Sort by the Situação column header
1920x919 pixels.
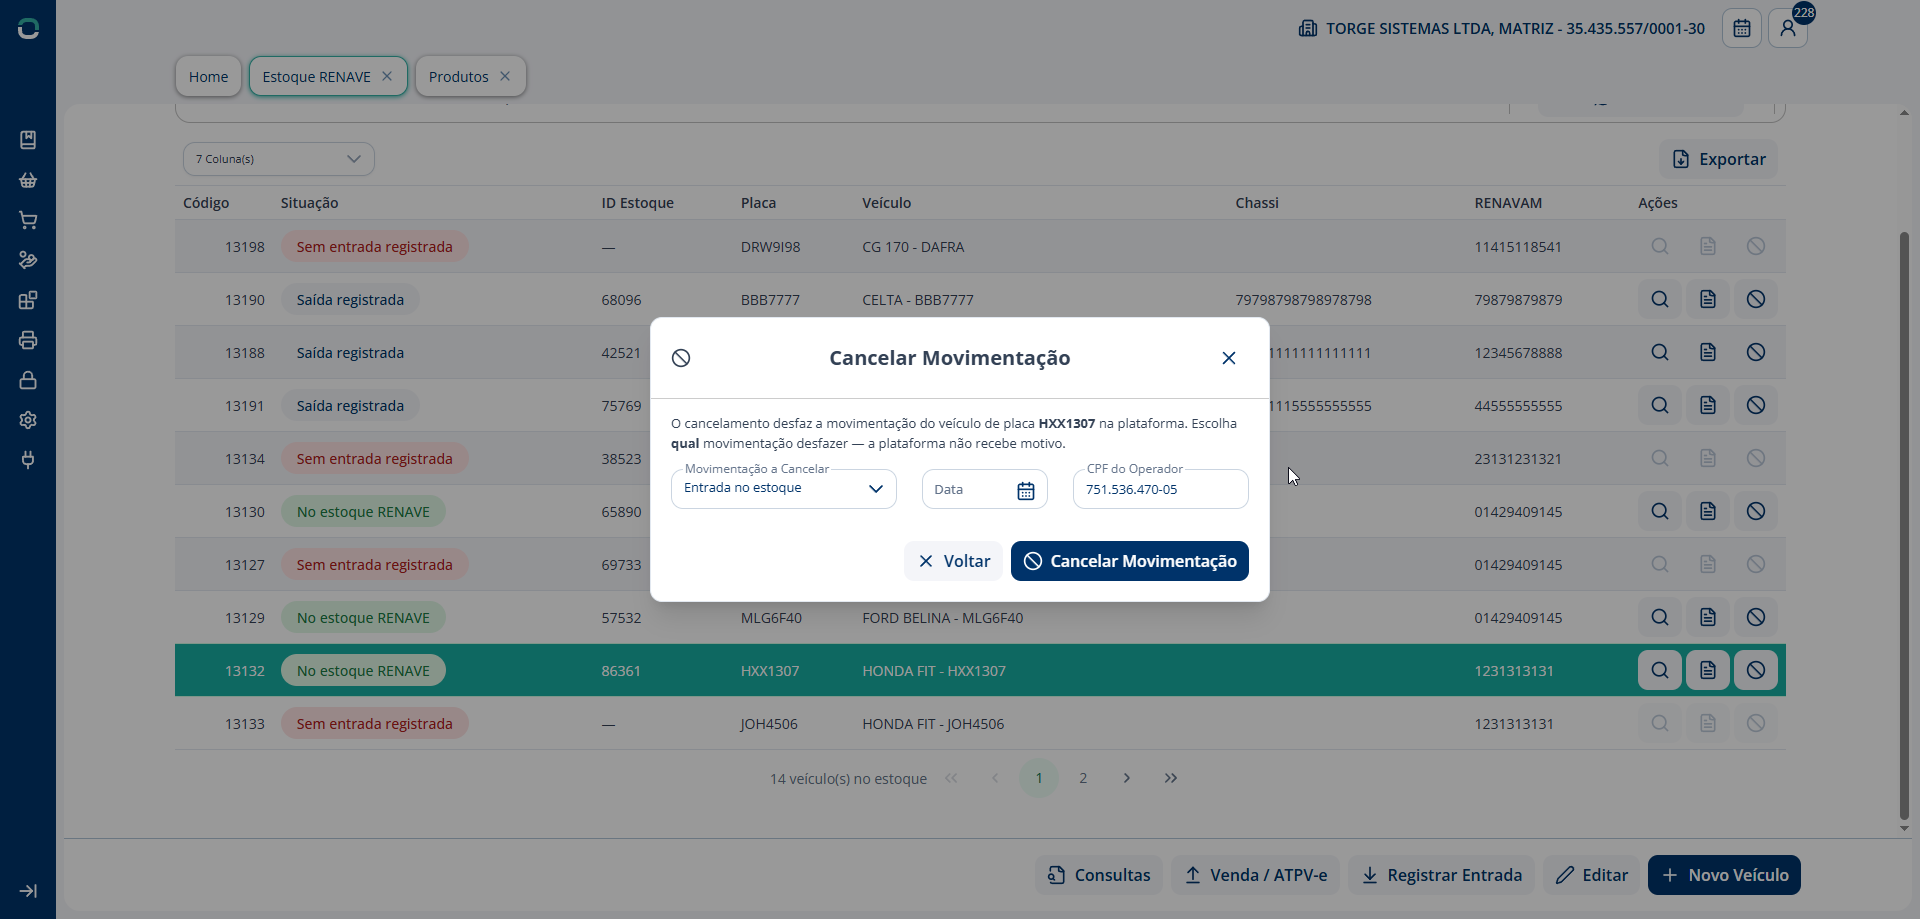(309, 203)
